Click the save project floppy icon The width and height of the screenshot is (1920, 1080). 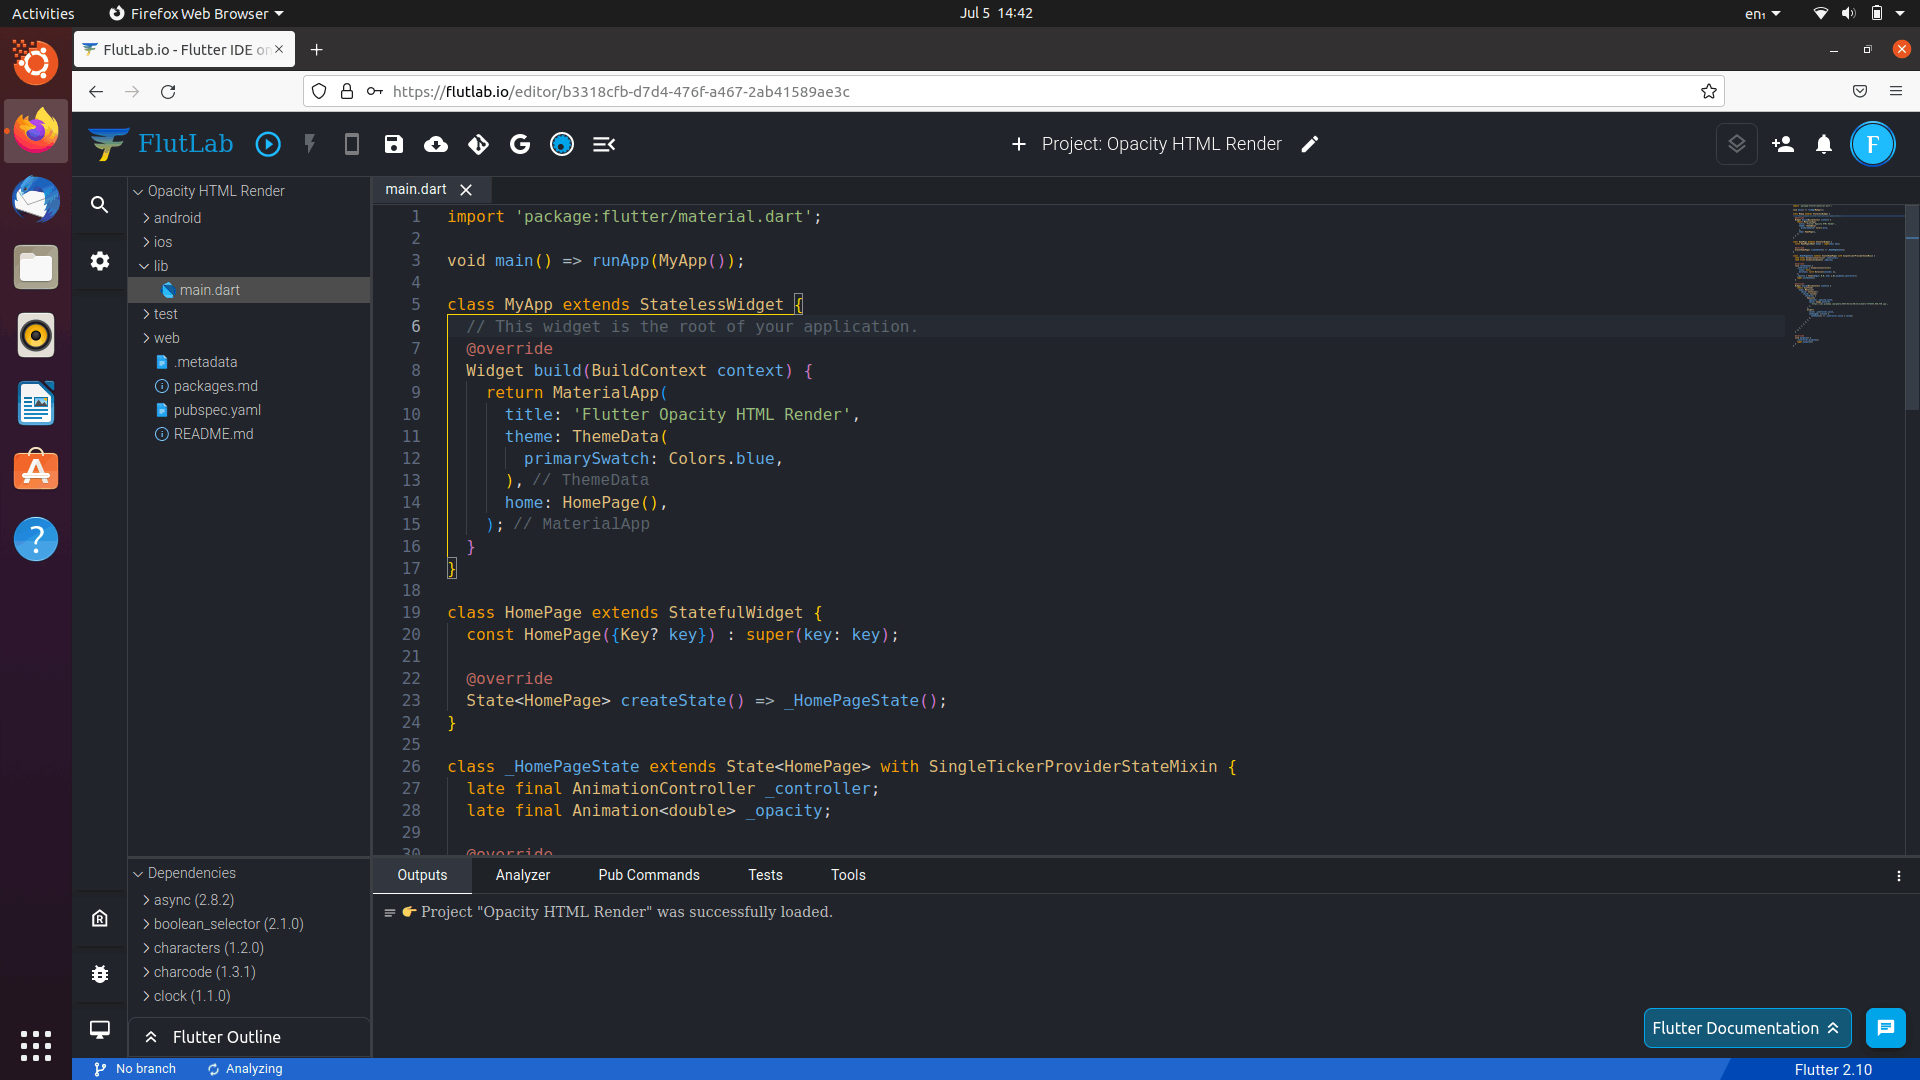(394, 144)
